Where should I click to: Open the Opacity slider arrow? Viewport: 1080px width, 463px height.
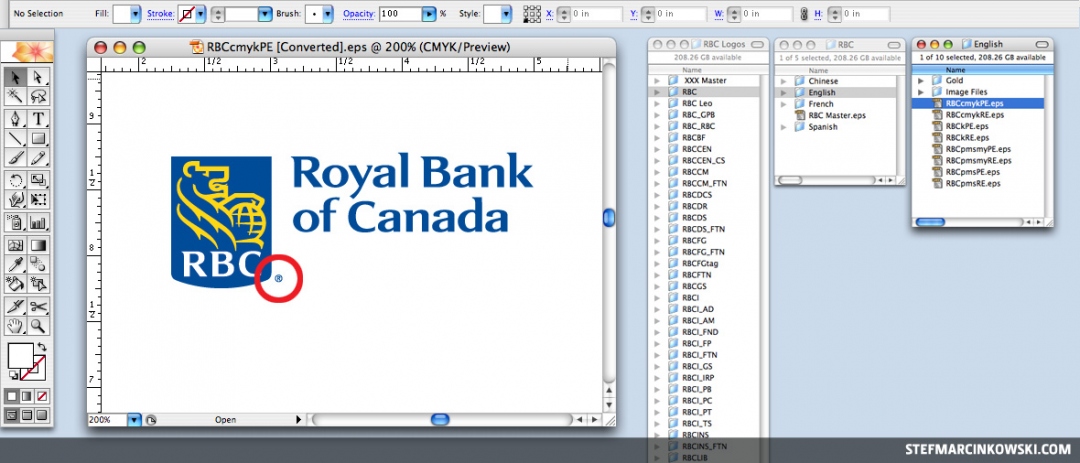pyautogui.click(x=429, y=14)
